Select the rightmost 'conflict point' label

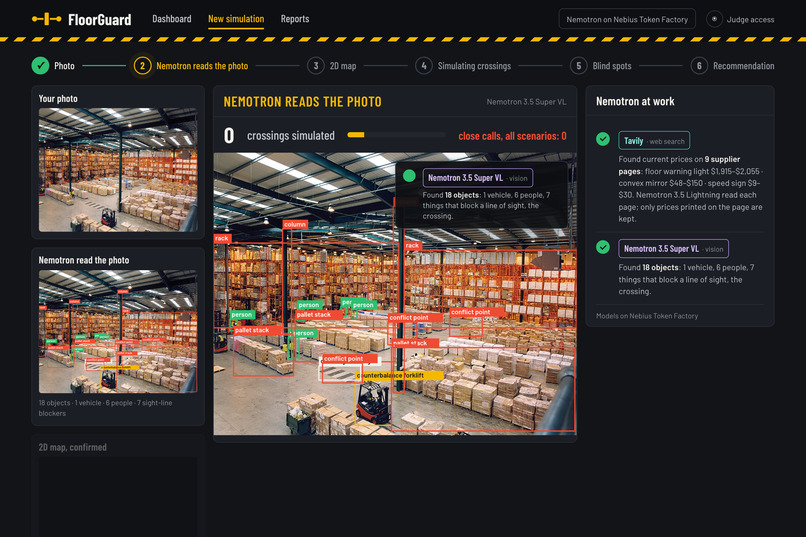[478, 312]
